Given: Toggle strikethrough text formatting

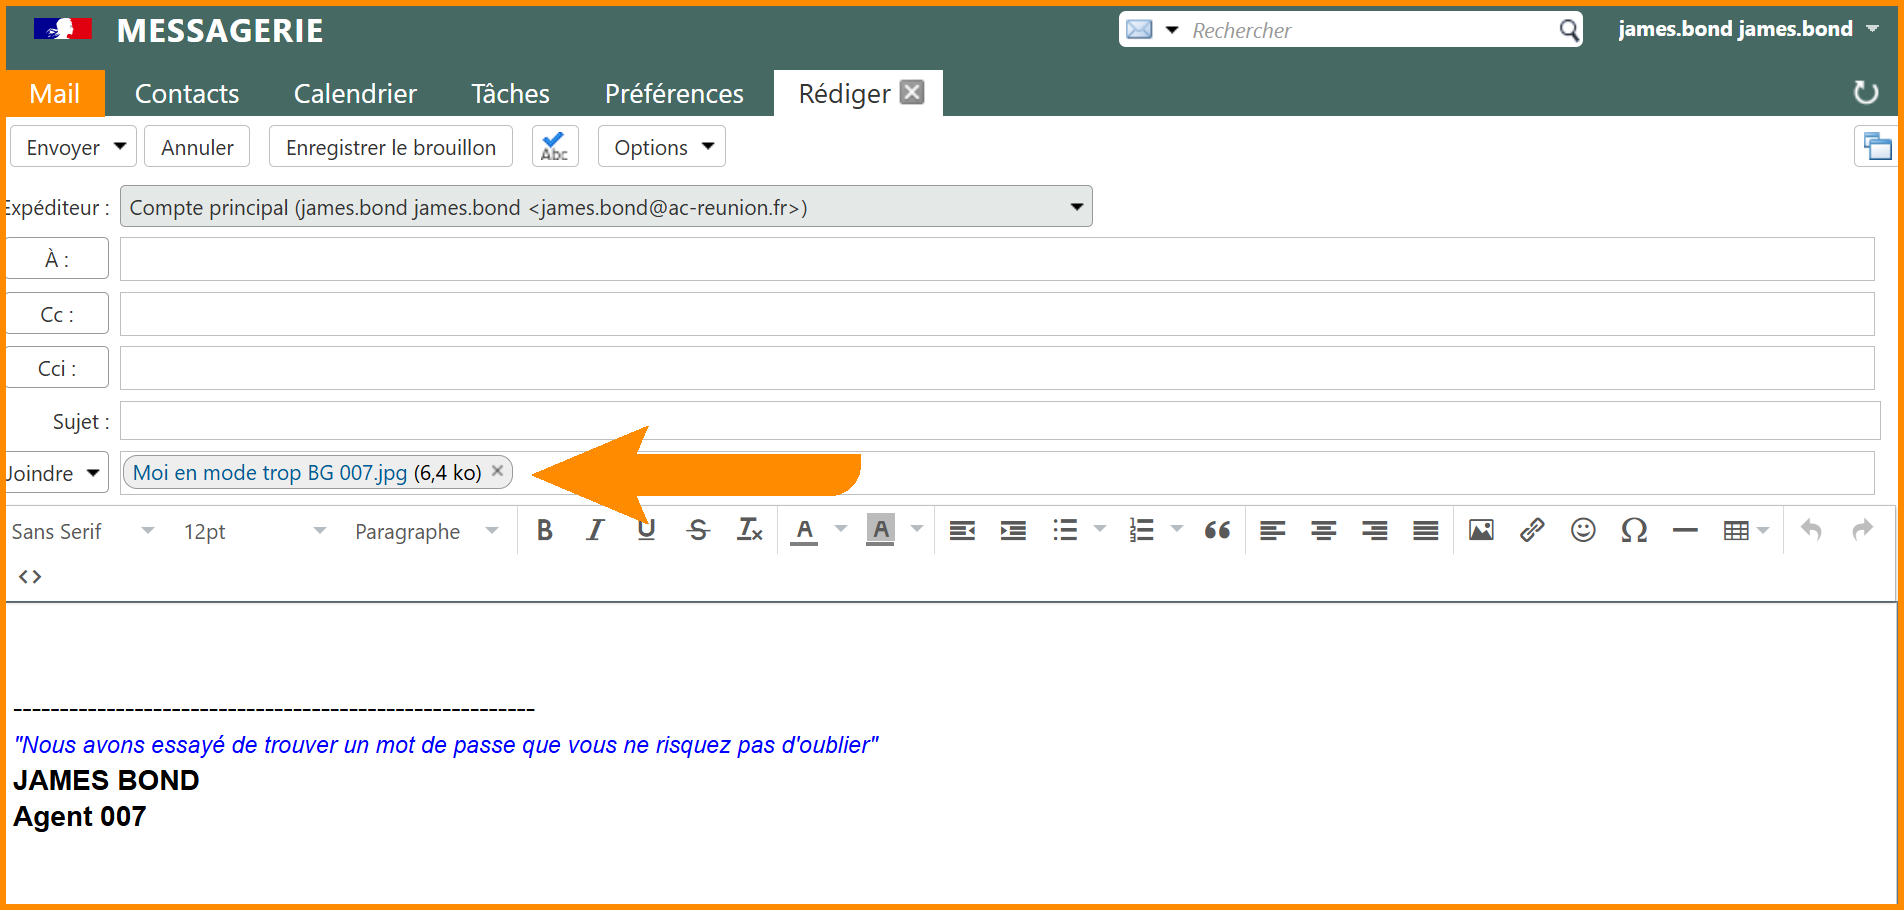Looking at the screenshot, I should click(698, 530).
